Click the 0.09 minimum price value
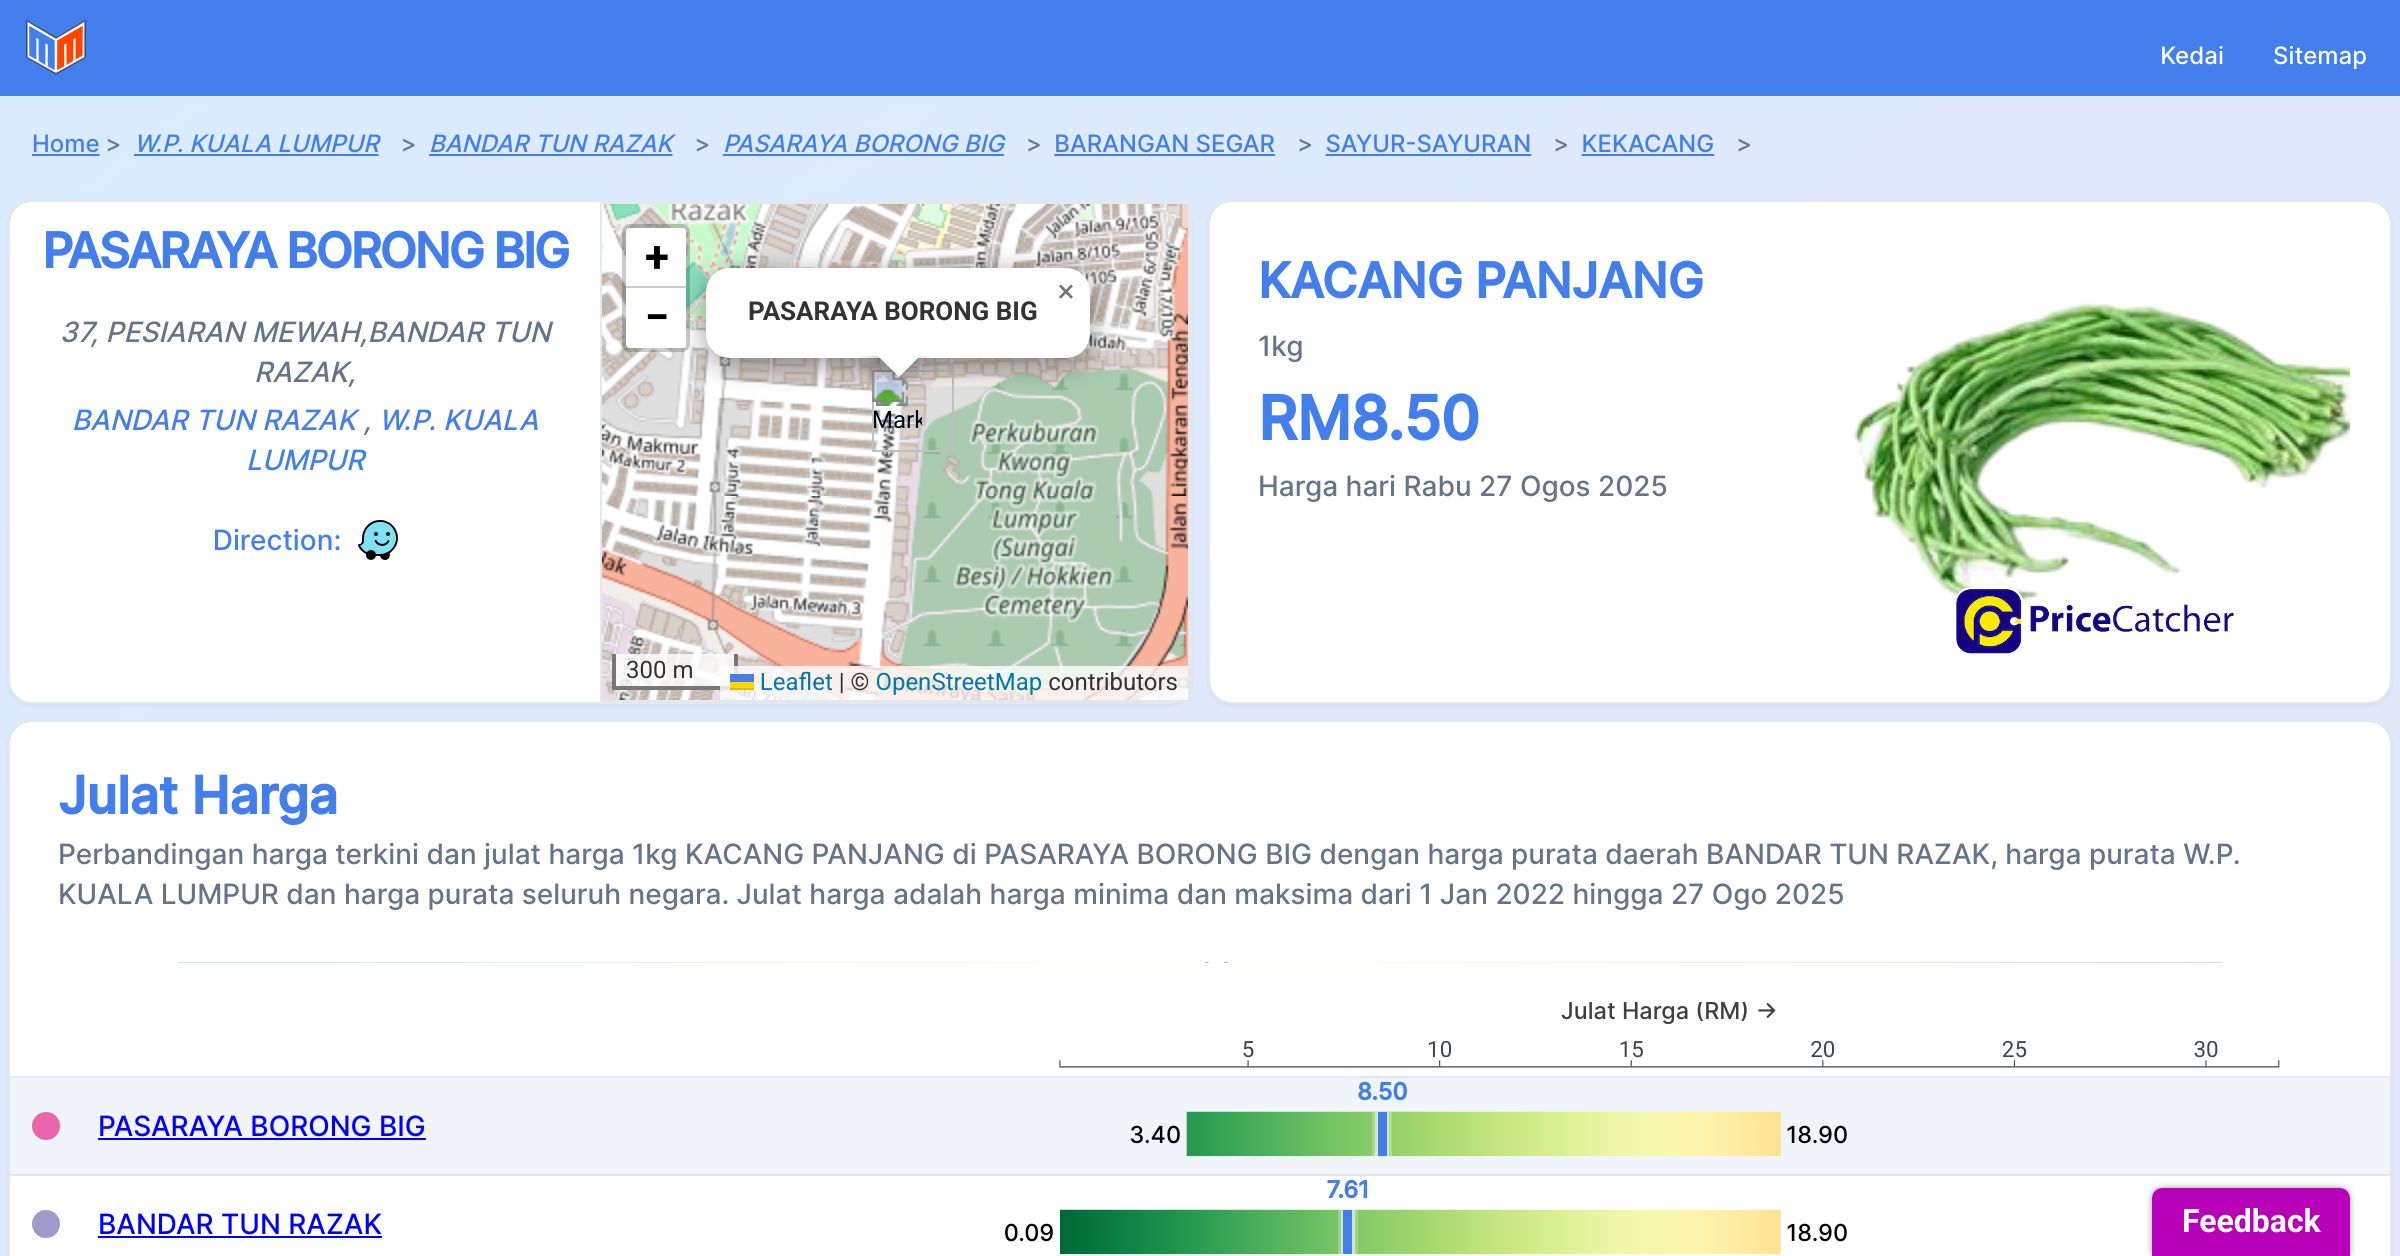This screenshot has width=2400, height=1256. [1028, 1233]
